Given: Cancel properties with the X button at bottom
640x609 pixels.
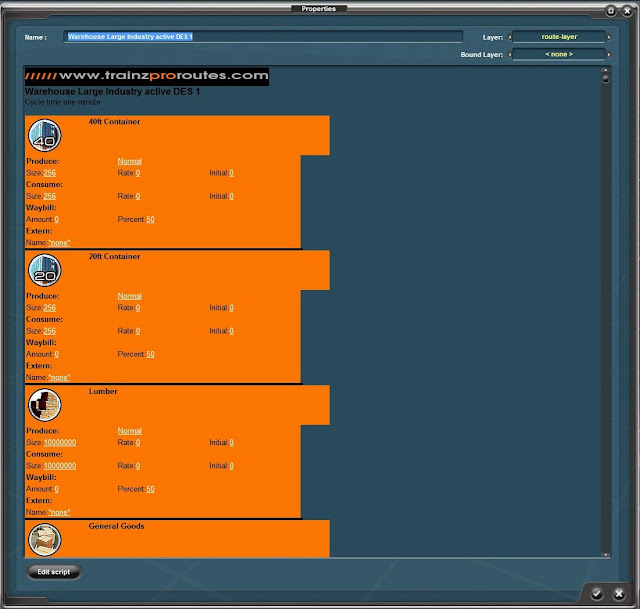Looking at the screenshot, I should [x=619, y=593].
